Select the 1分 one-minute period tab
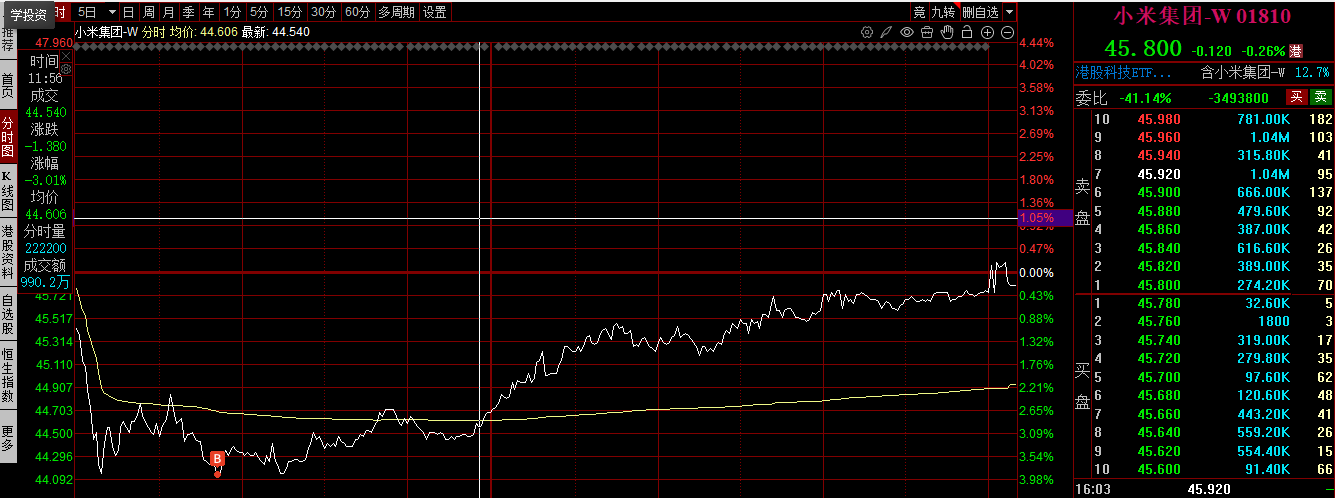Screen dimensions: 1335x498 tap(232, 13)
